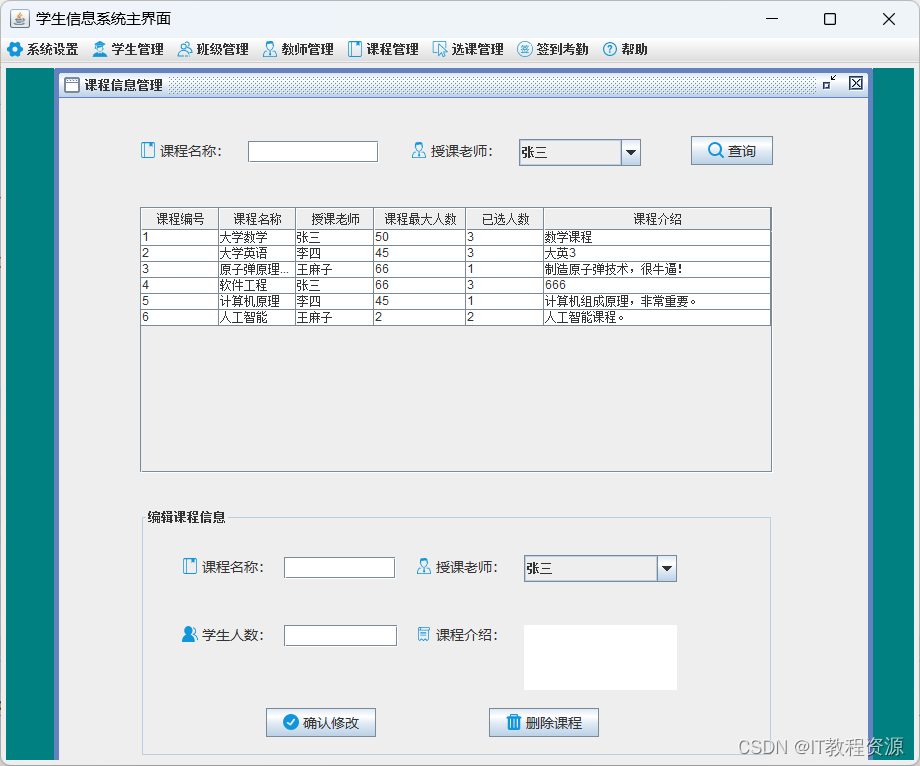
Task: Click the 人工智能课程。 description cell
Action: 657,317
